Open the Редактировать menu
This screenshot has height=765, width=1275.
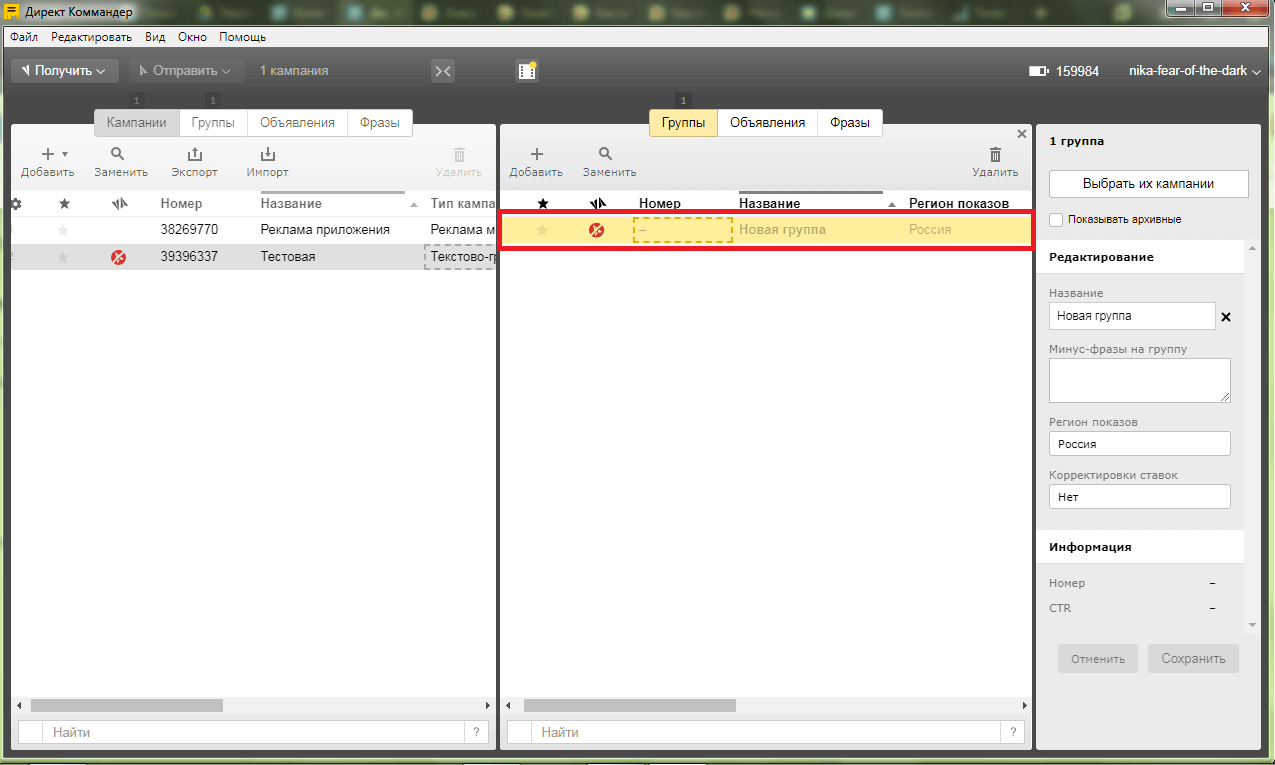tap(91, 37)
